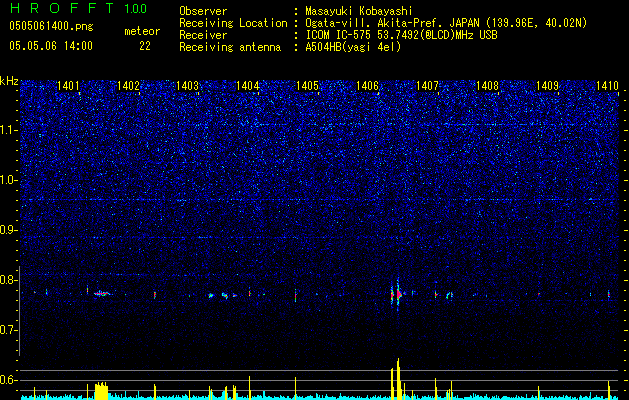Click the tallest yellow power peak in bottom graph

click(x=398, y=379)
